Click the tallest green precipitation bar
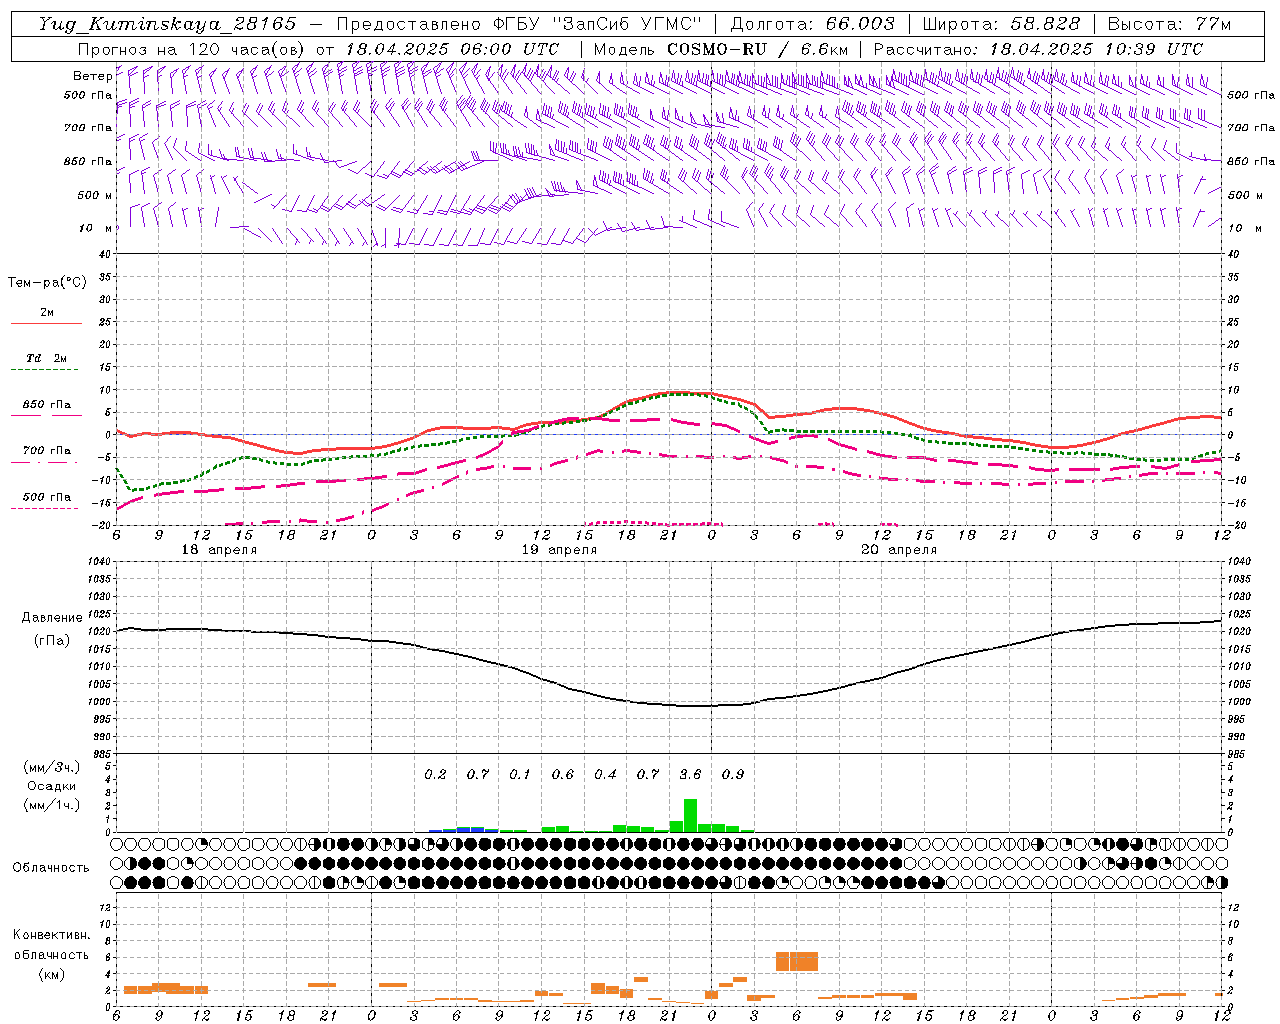Image resolution: width=1280 pixels, height=1024 pixels. pos(690,815)
